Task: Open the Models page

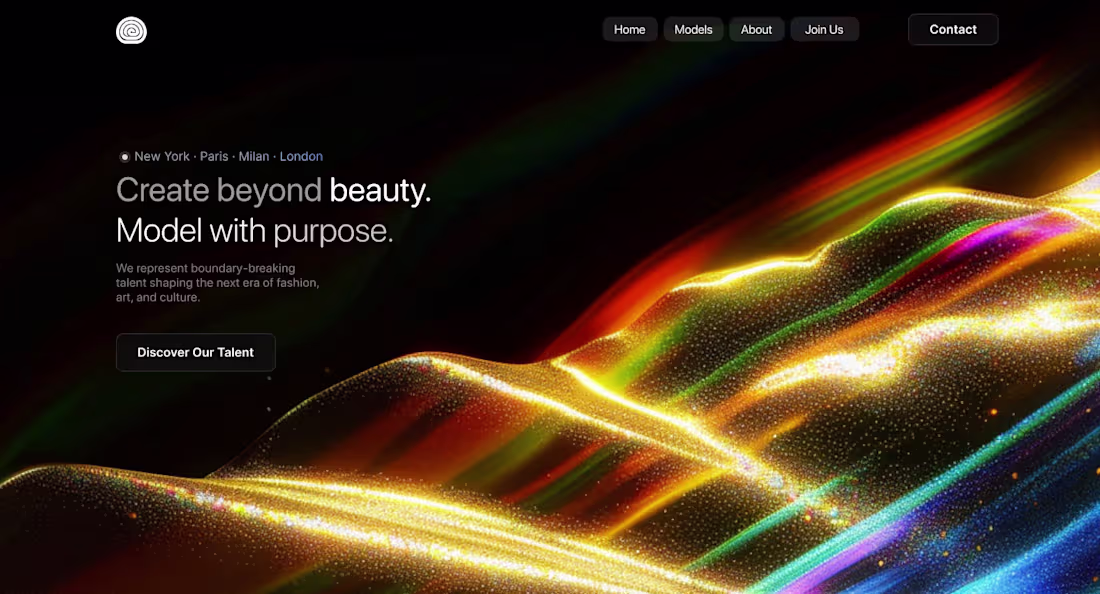Action: [693, 29]
